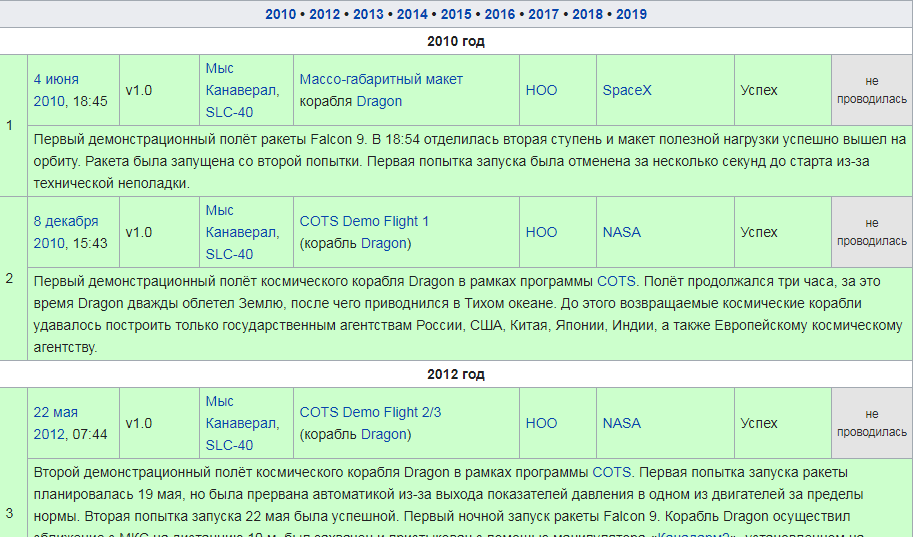
Task: Select v1.0 cell in the 8 декабря row
Action: pyautogui.click(x=159, y=232)
